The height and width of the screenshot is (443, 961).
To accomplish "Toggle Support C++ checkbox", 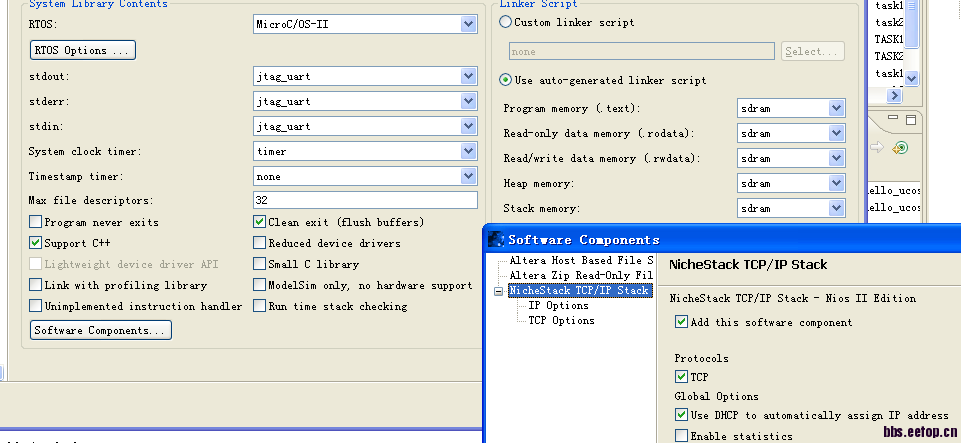I will [x=36, y=243].
